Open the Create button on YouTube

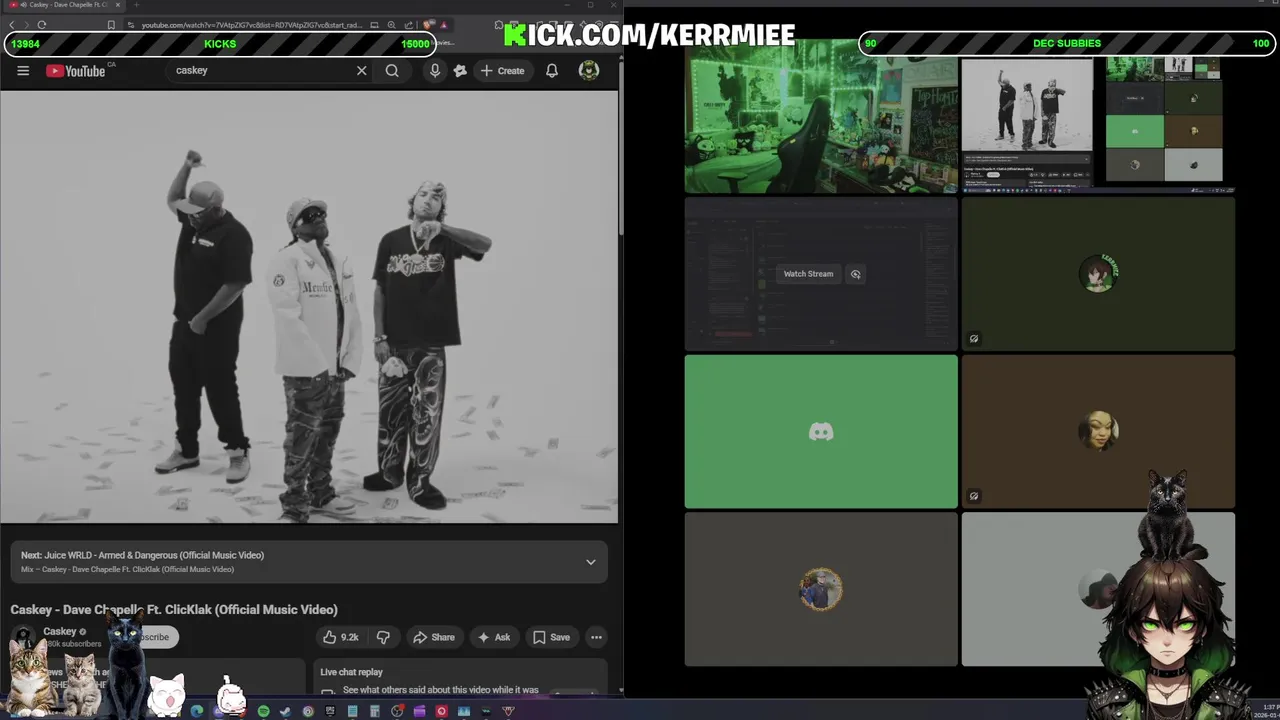pos(503,71)
